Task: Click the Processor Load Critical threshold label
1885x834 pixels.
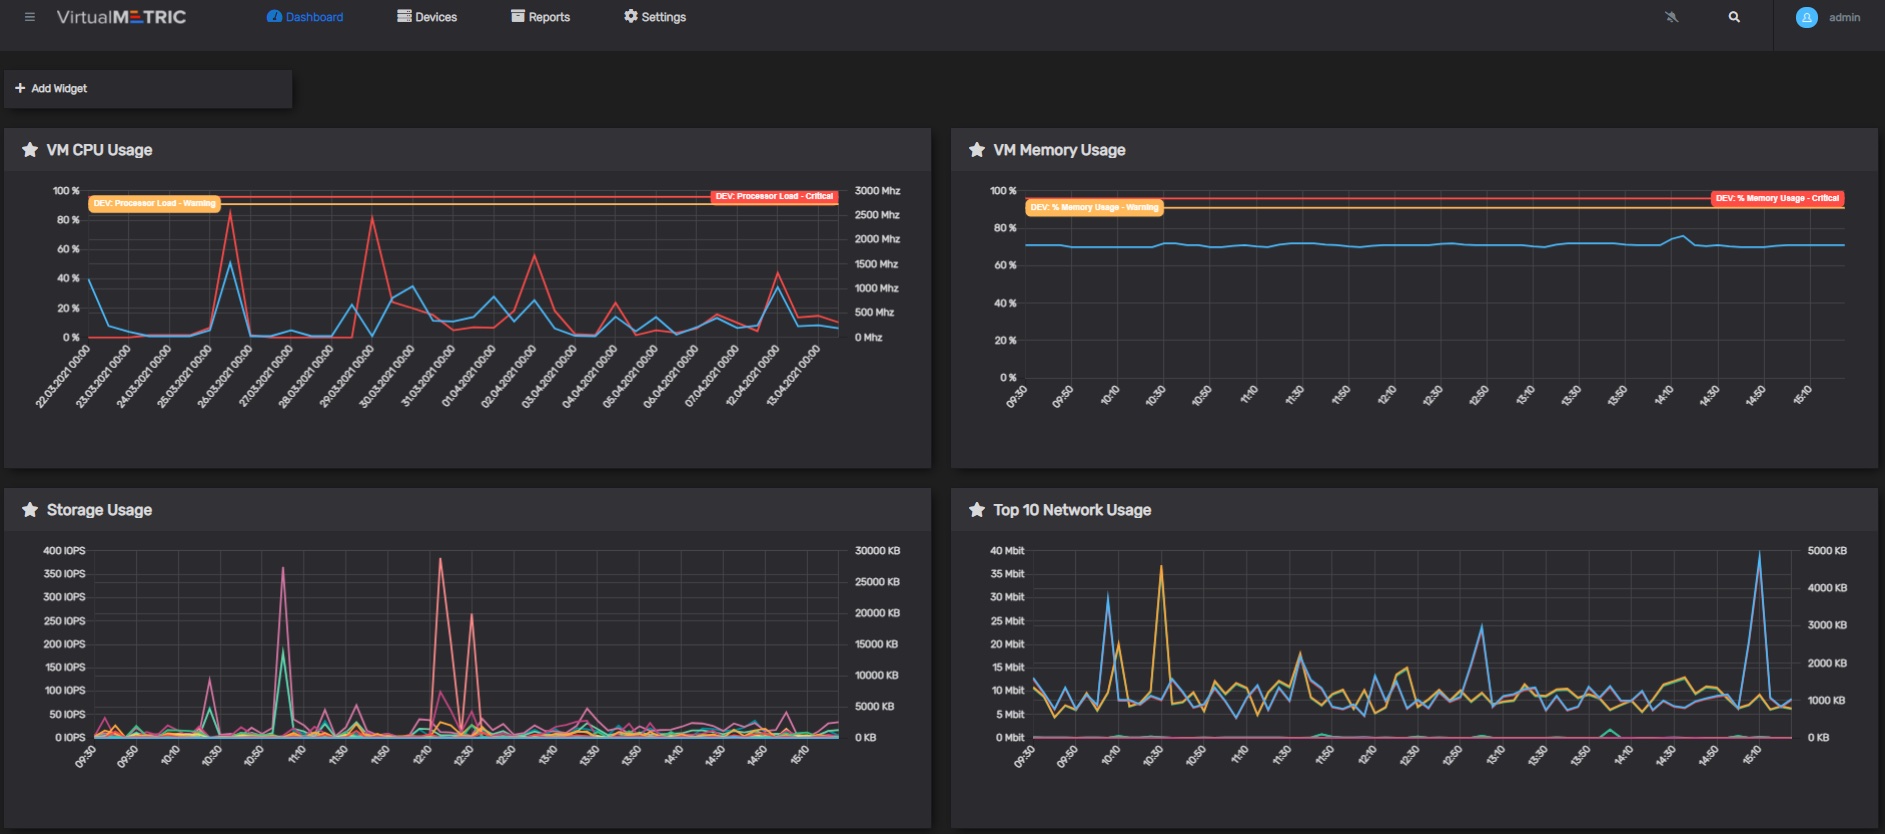Action: pos(774,196)
